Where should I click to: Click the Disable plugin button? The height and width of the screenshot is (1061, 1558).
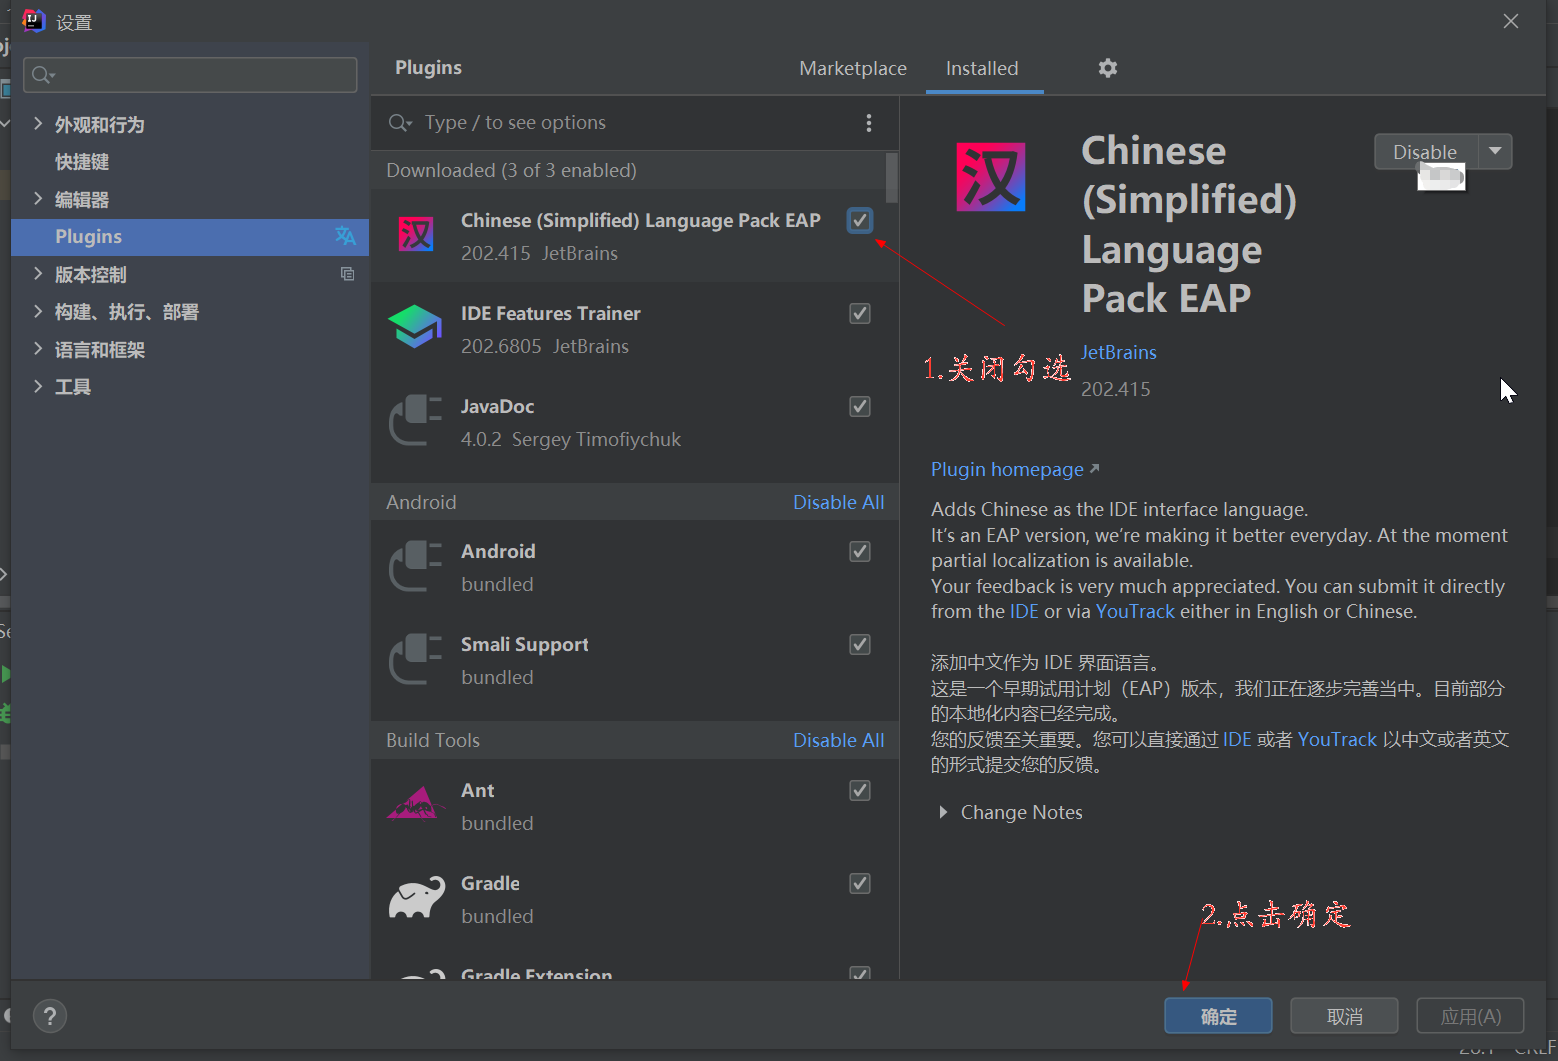[1426, 152]
